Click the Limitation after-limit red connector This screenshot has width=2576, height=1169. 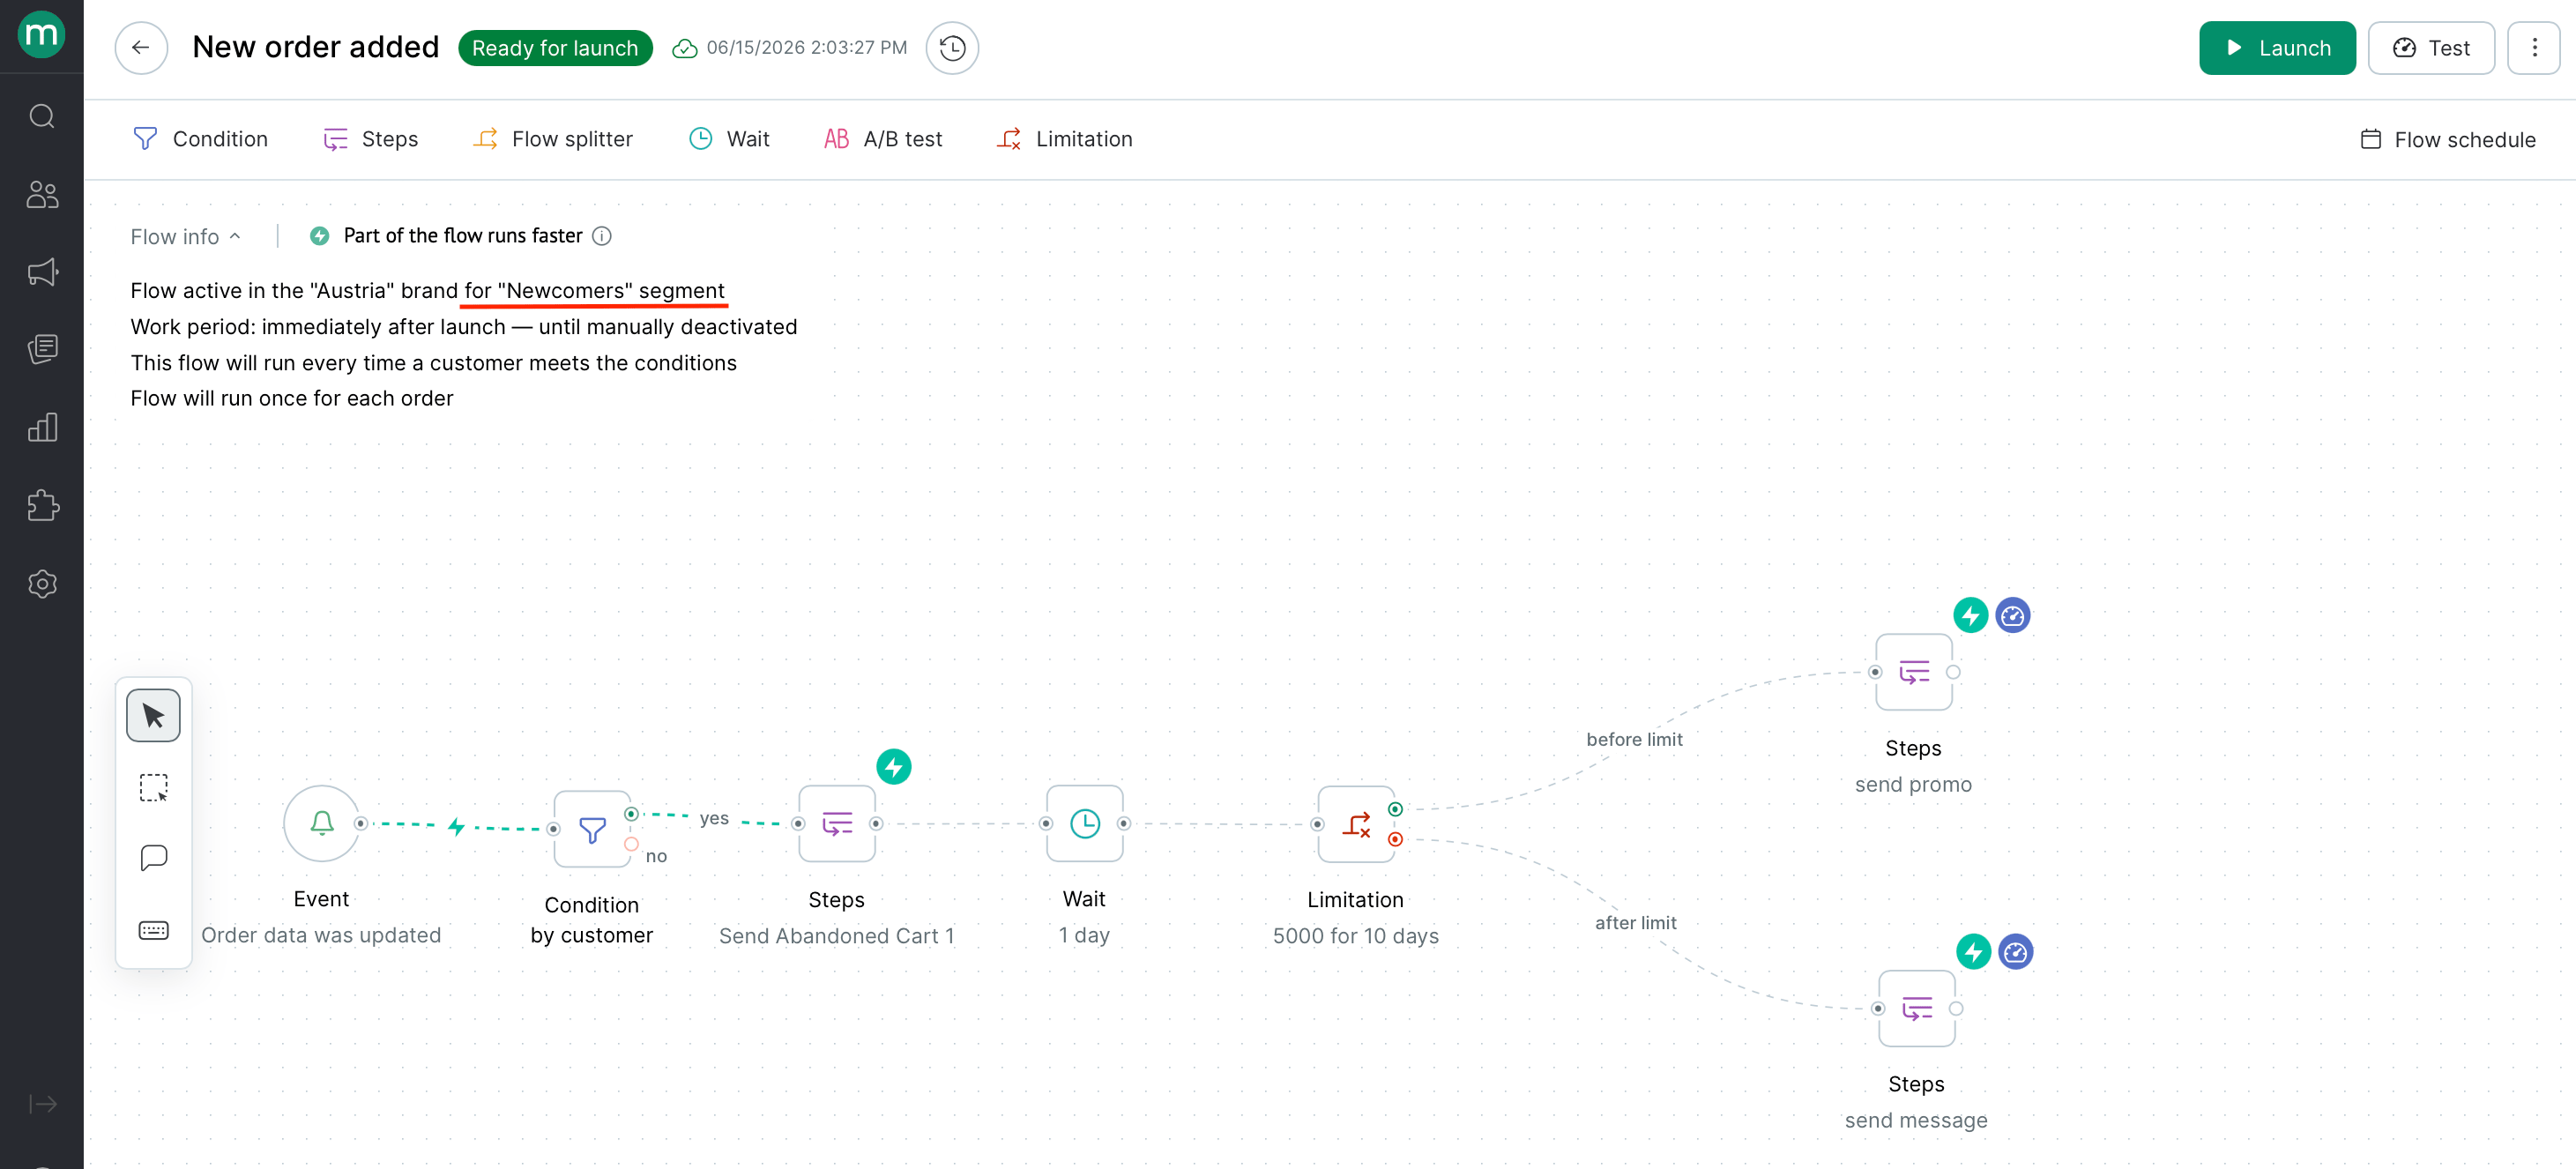1395,839
